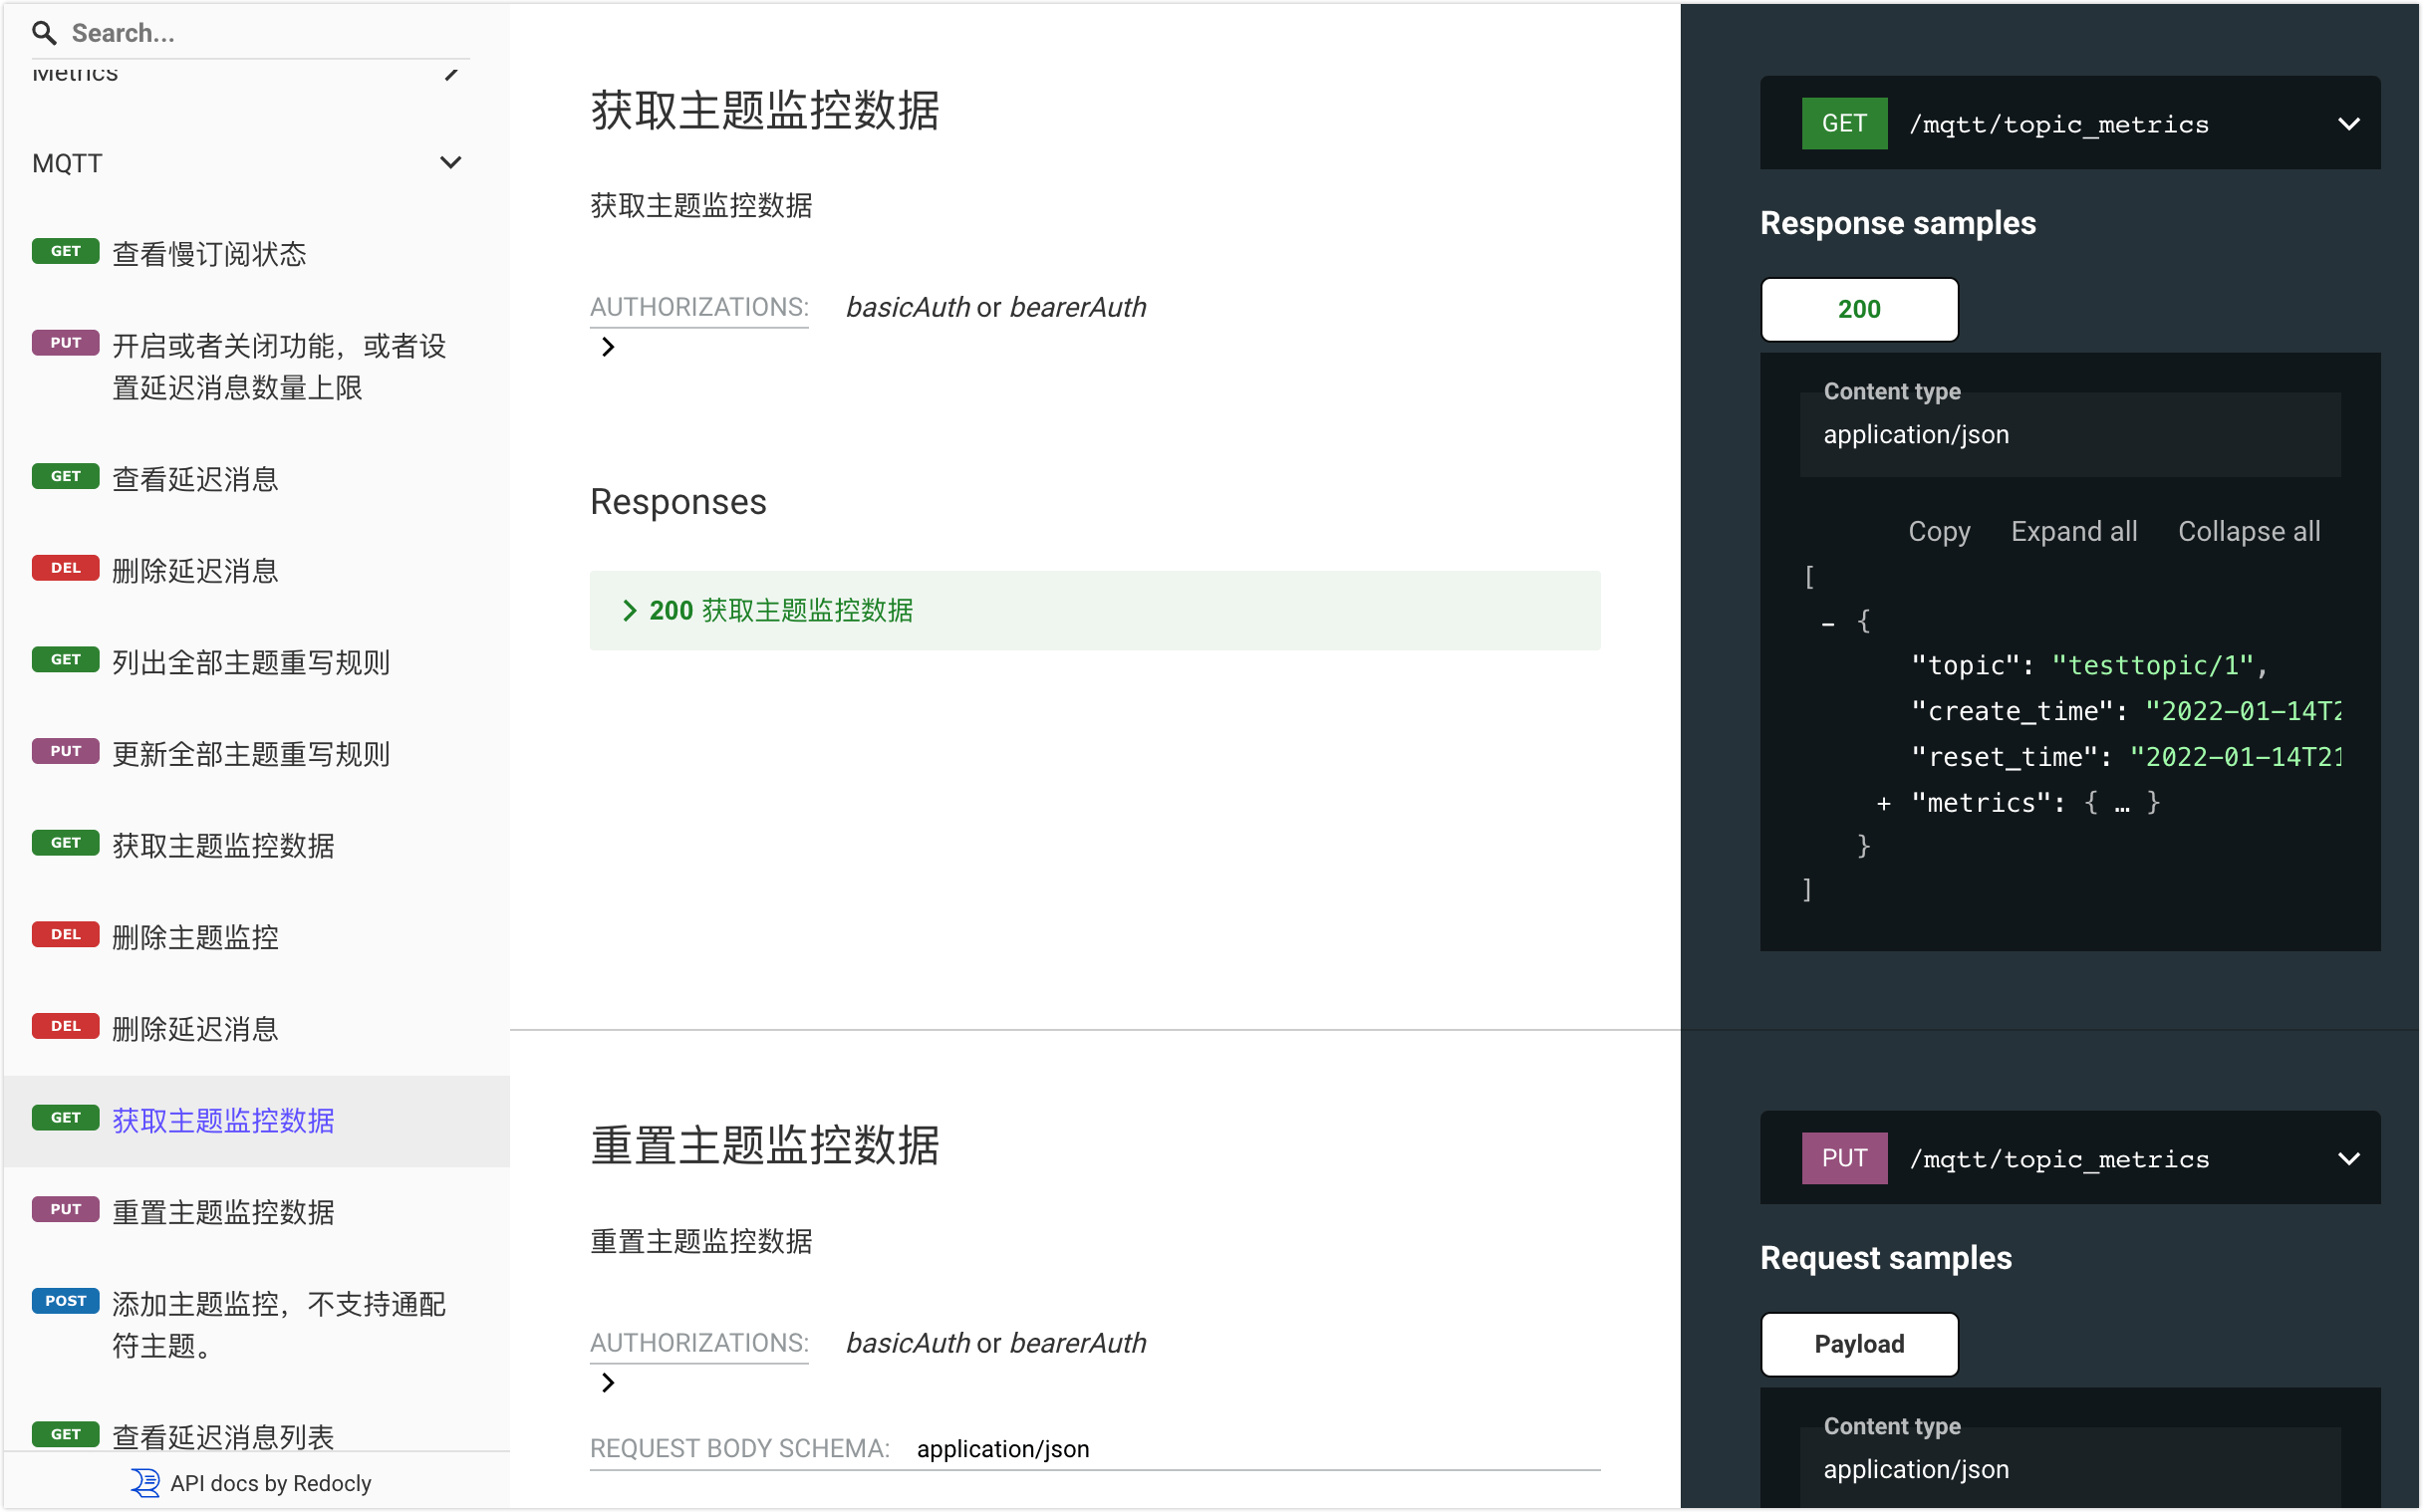Click the PUT badge beside 更新全部主题重写规则
Image resolution: width=2423 pixels, height=1512 pixels.
pos(65,750)
